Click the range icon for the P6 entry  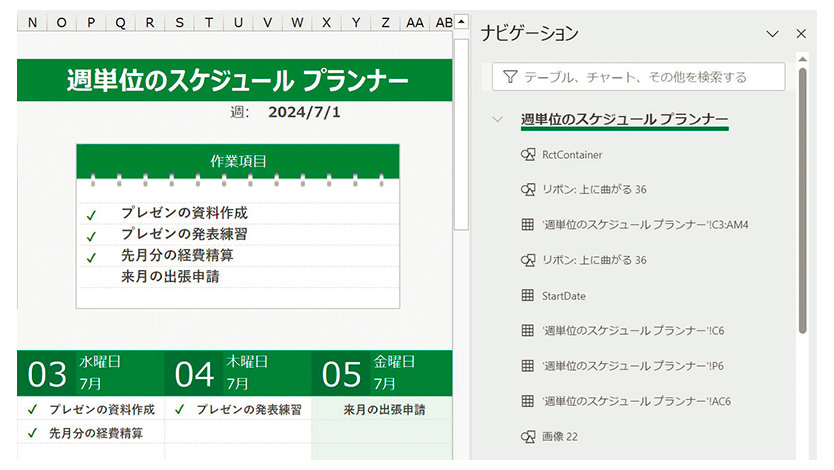(x=529, y=366)
